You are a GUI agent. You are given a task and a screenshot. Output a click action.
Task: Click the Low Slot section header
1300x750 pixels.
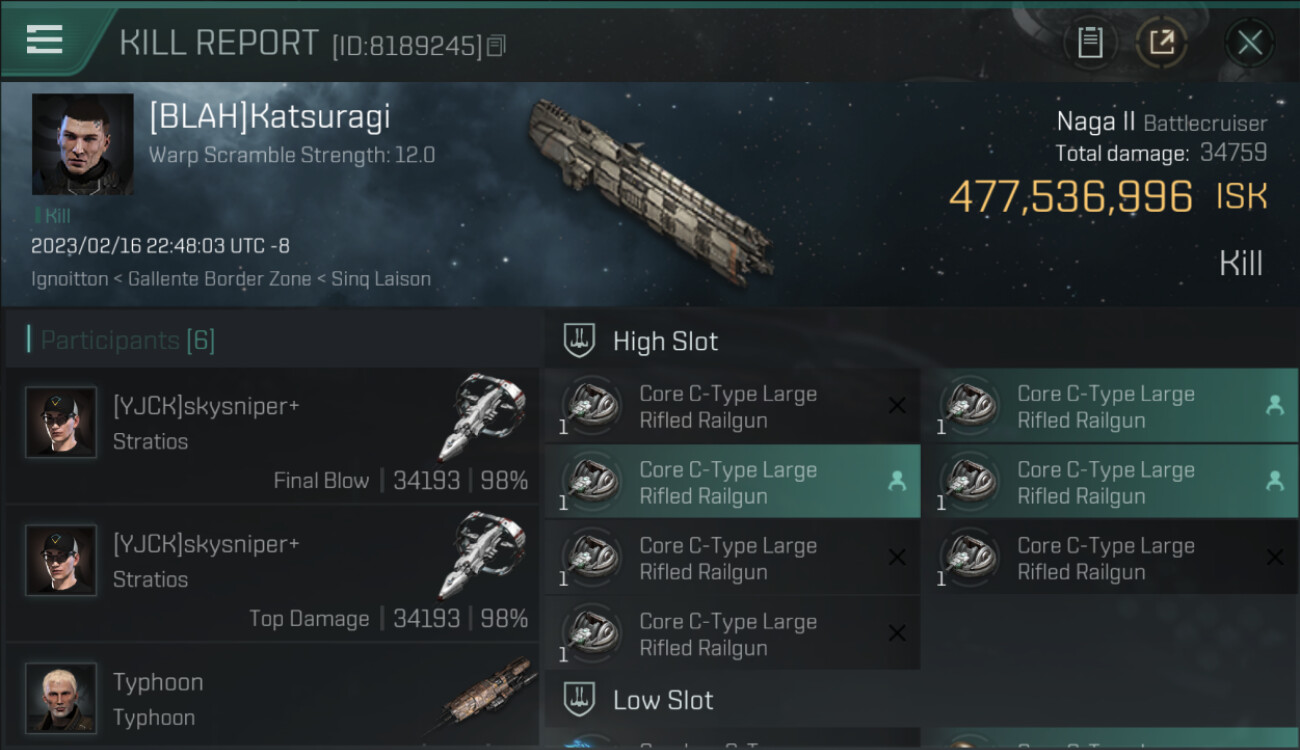[663, 700]
